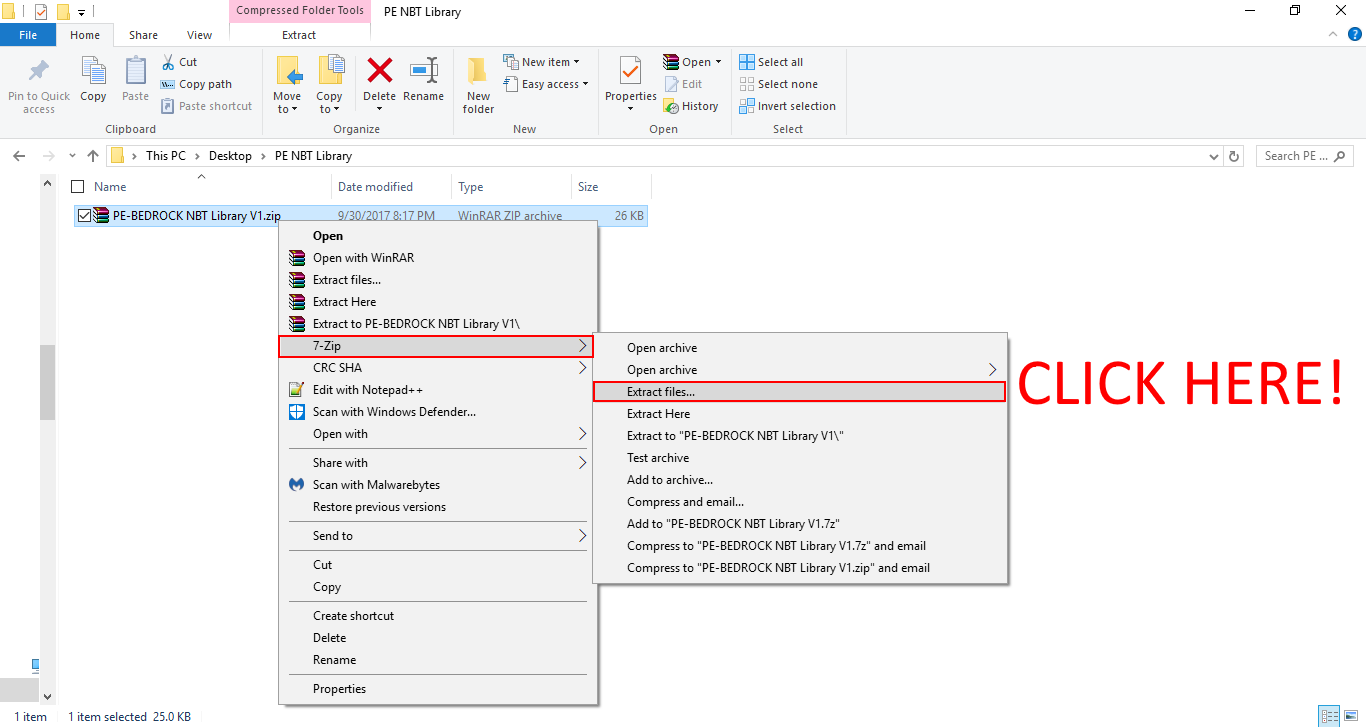Open the File tab
Image resolution: width=1366 pixels, height=727 pixels.
(x=28, y=35)
